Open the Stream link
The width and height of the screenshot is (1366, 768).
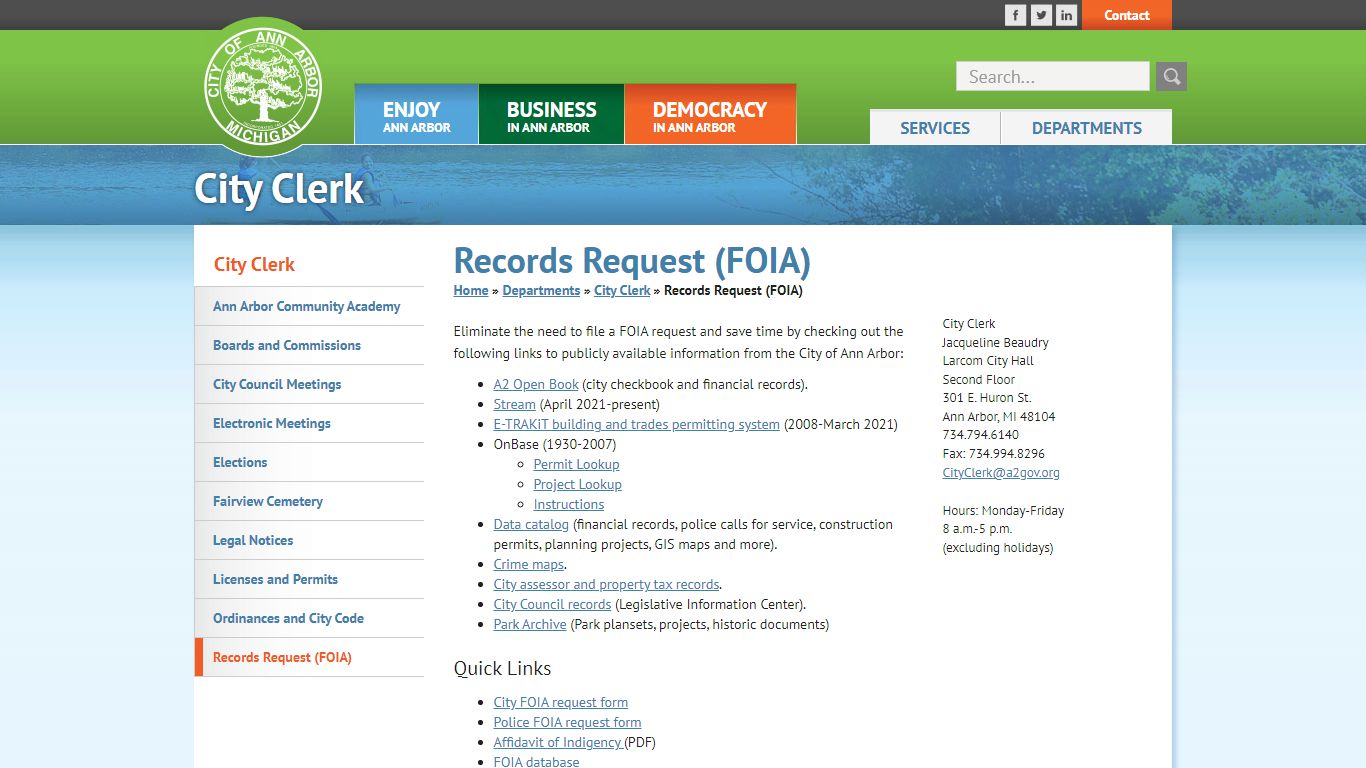coord(515,404)
